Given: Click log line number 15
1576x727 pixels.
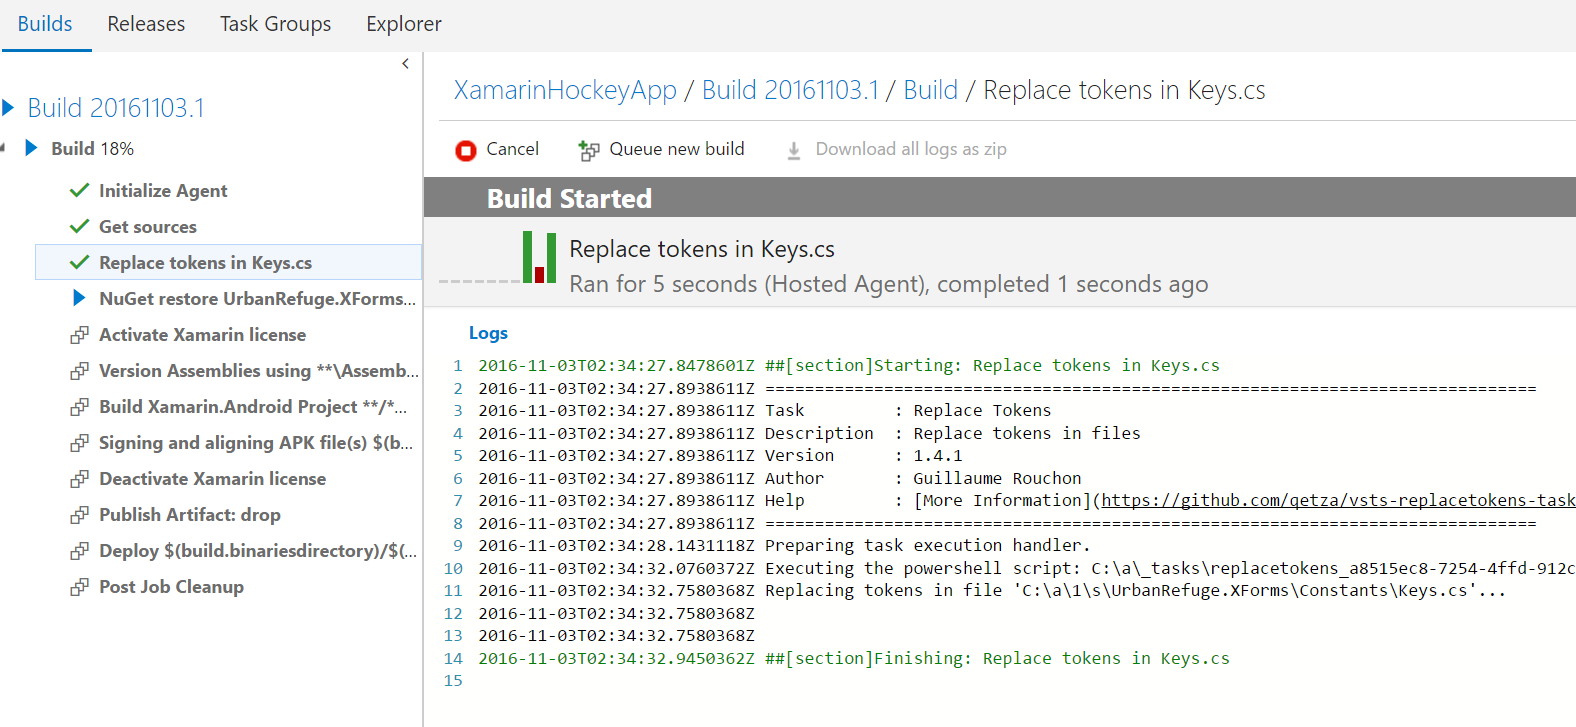Looking at the screenshot, I should (x=453, y=681).
